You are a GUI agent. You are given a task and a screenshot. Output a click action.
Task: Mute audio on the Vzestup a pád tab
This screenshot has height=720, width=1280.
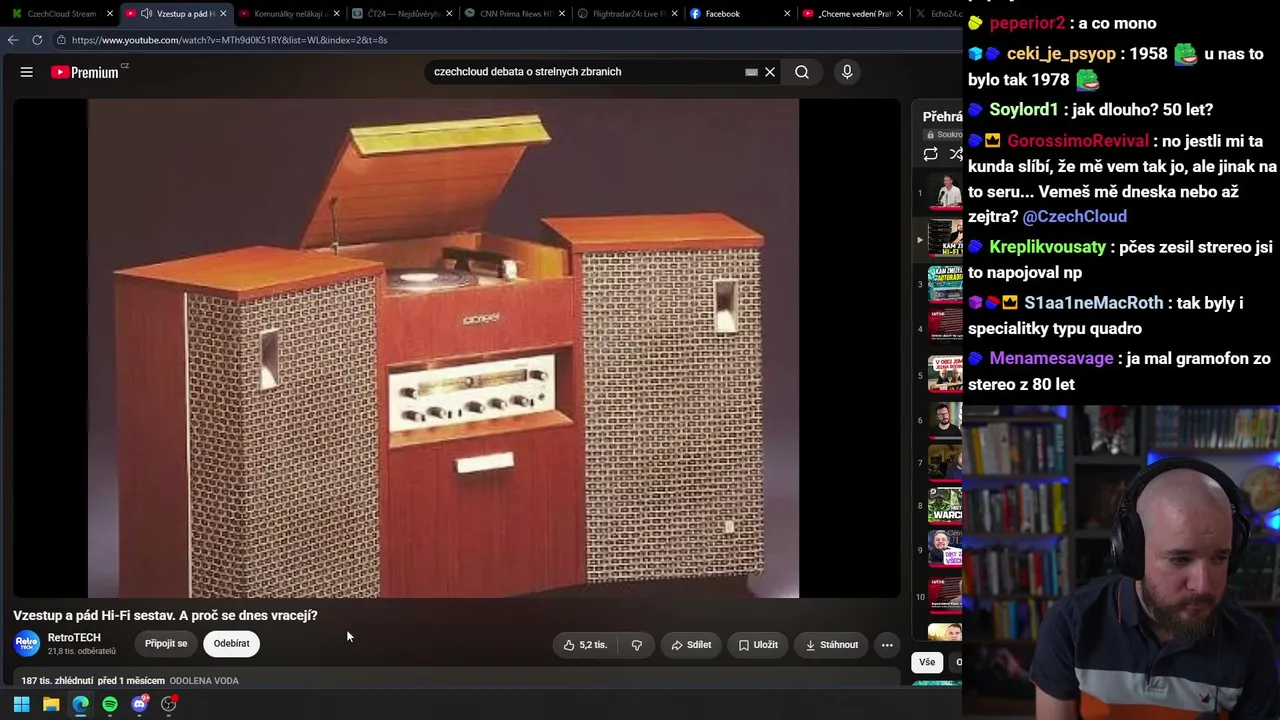pyautogui.click(x=146, y=14)
